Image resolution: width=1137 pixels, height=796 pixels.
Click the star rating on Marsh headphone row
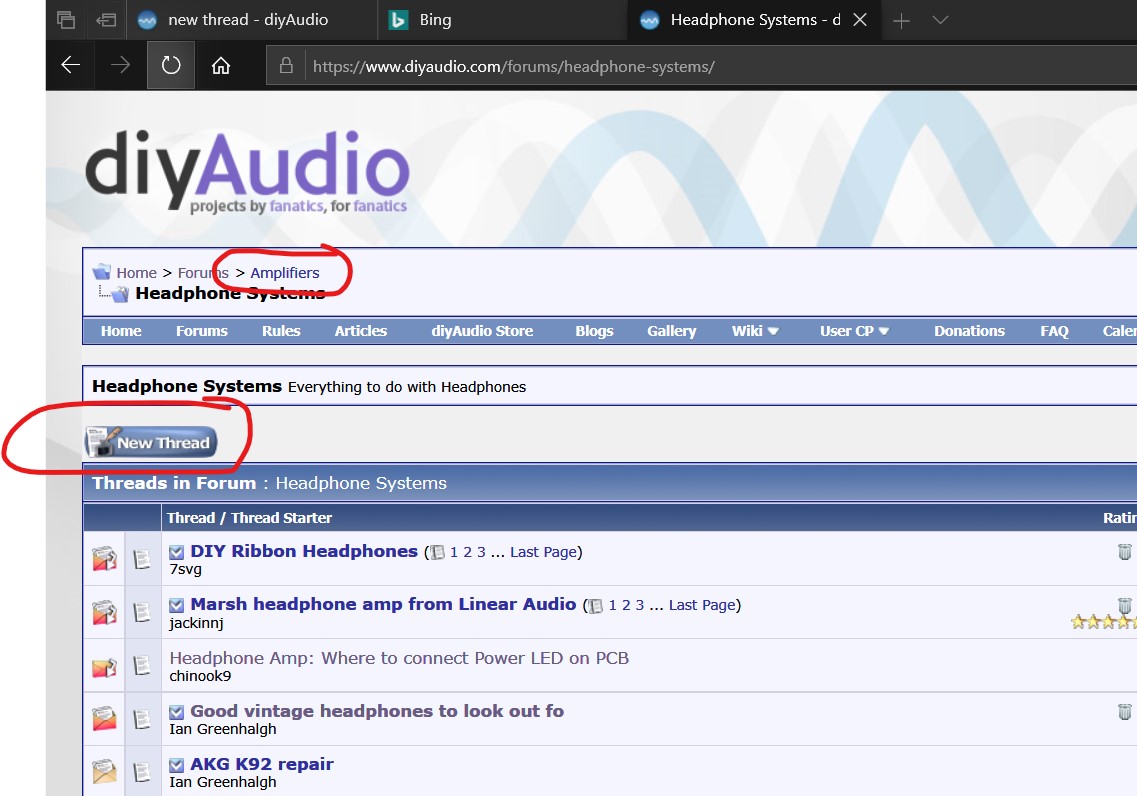tap(1104, 622)
